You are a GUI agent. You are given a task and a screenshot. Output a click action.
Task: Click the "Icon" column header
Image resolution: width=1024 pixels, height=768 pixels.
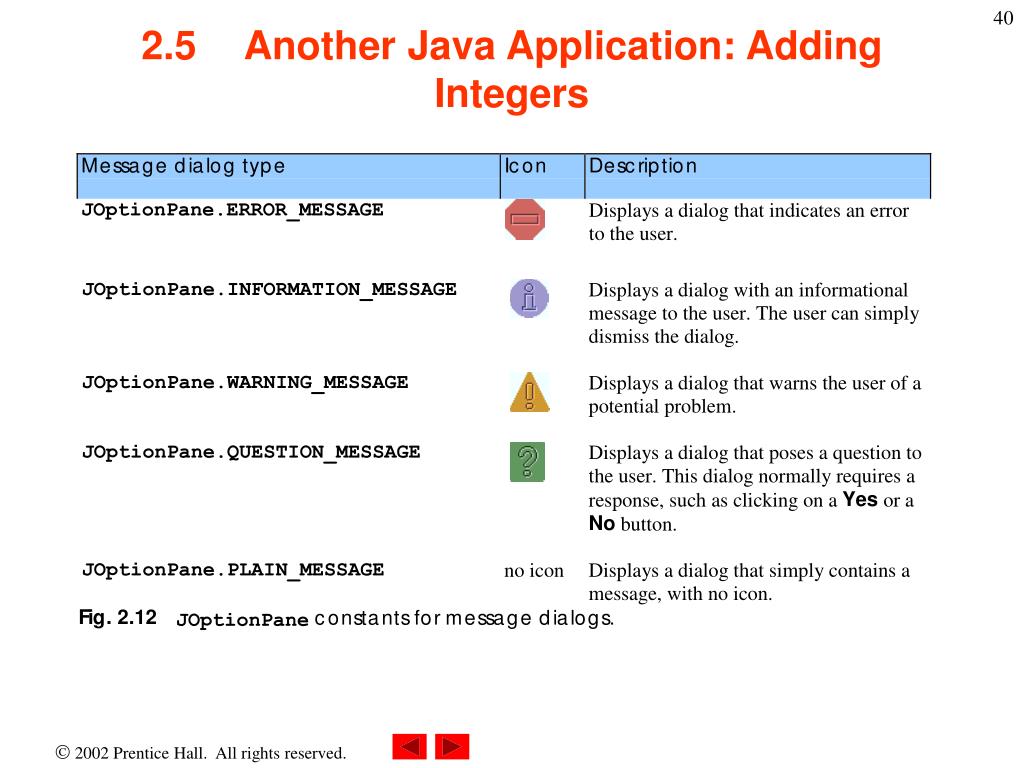point(542,176)
